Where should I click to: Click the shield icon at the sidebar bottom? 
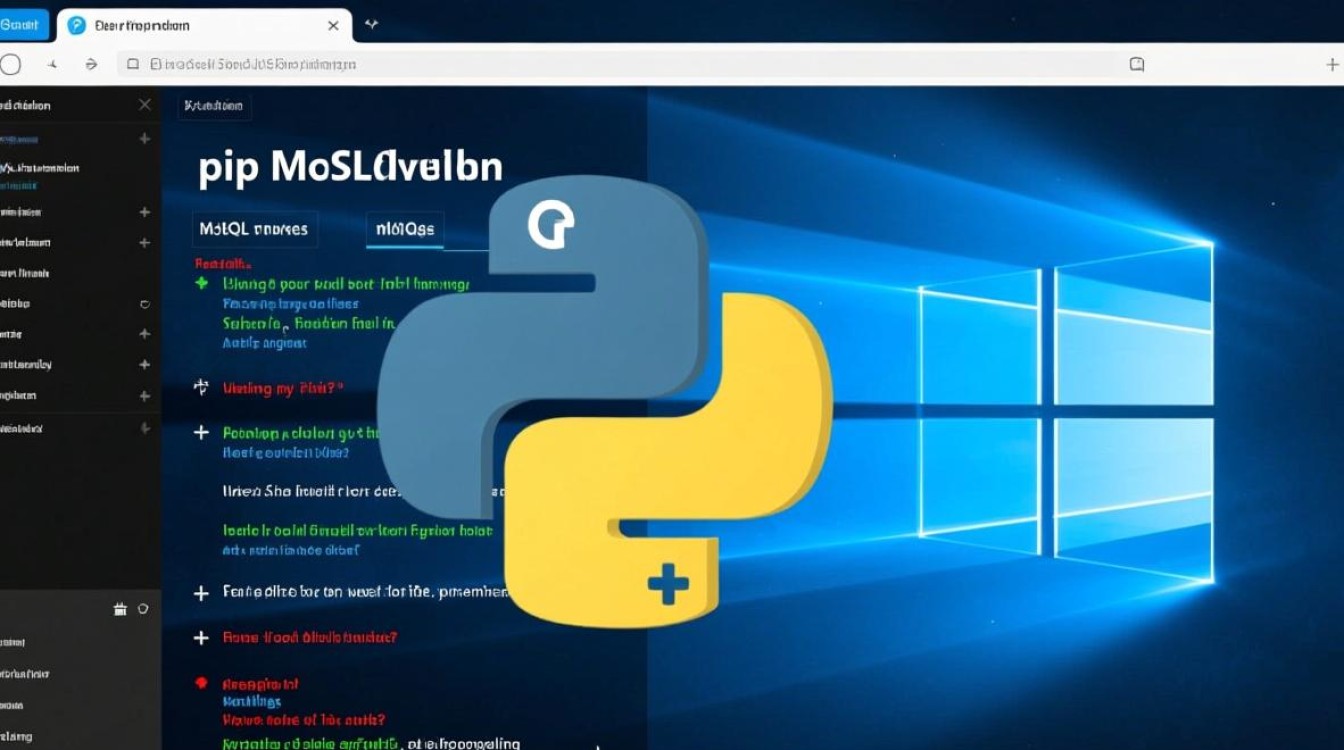tap(143, 608)
